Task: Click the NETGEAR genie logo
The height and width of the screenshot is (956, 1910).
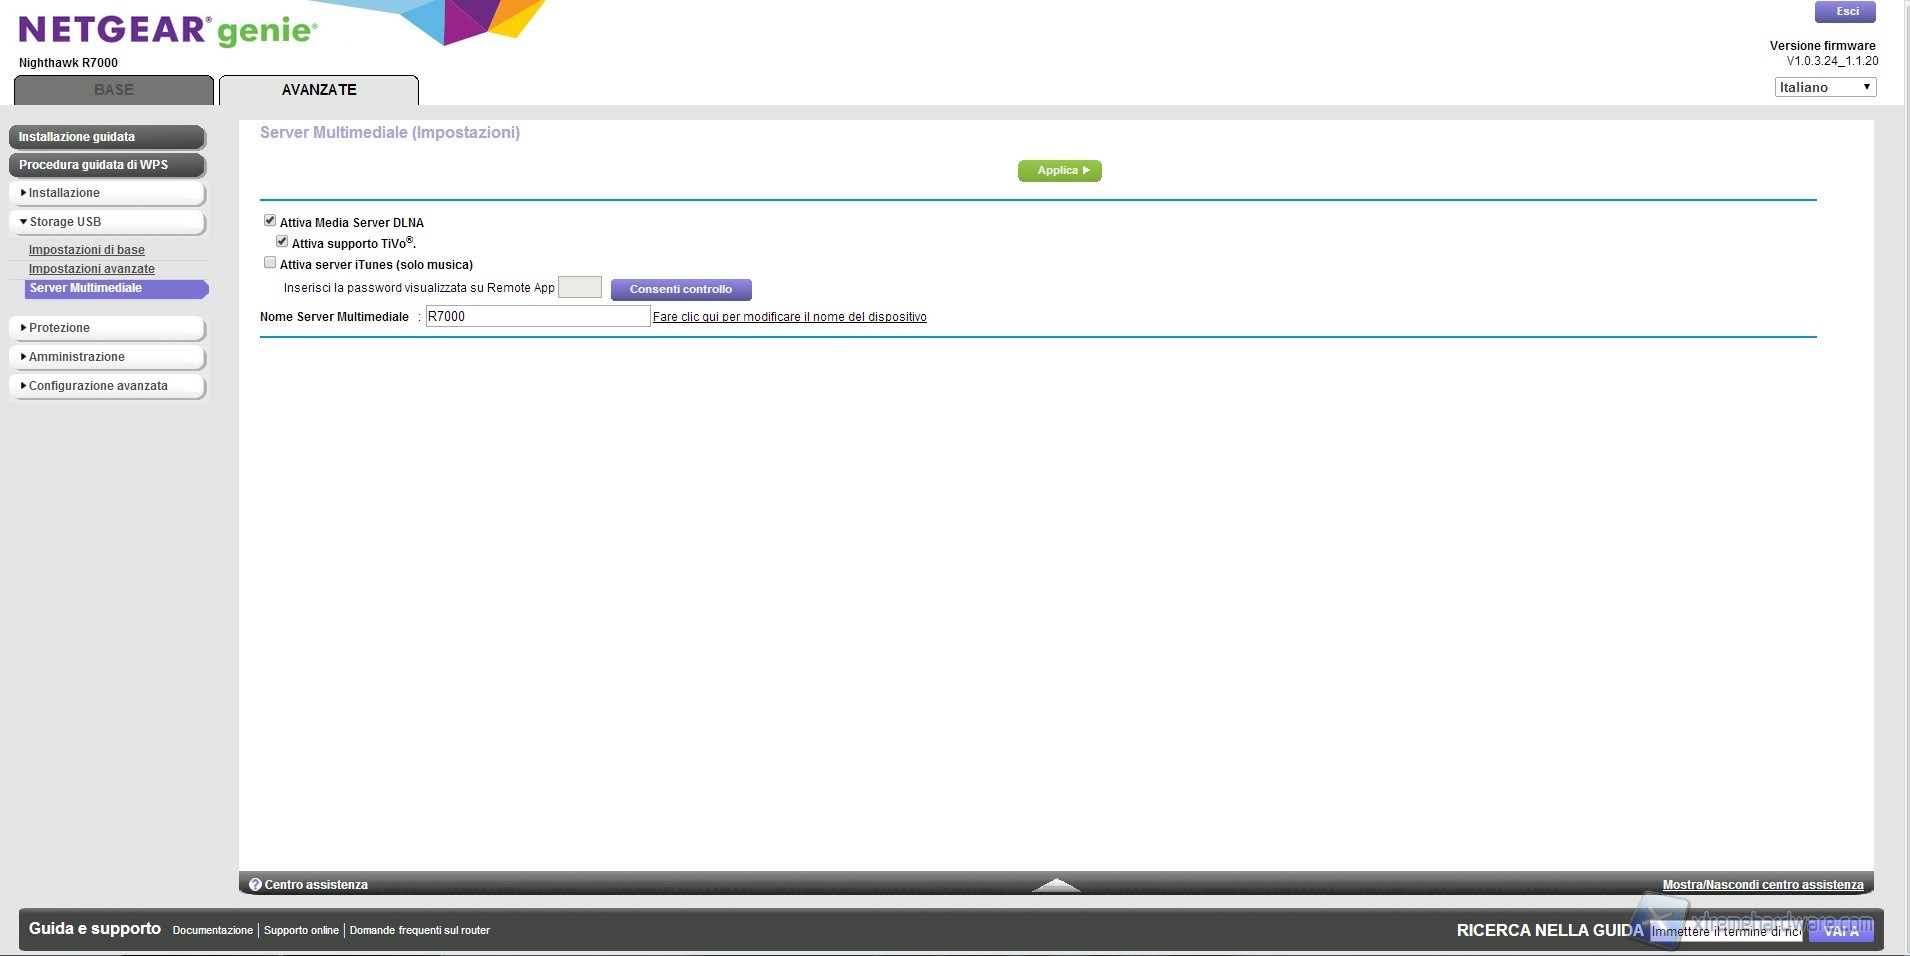Action: point(168,30)
